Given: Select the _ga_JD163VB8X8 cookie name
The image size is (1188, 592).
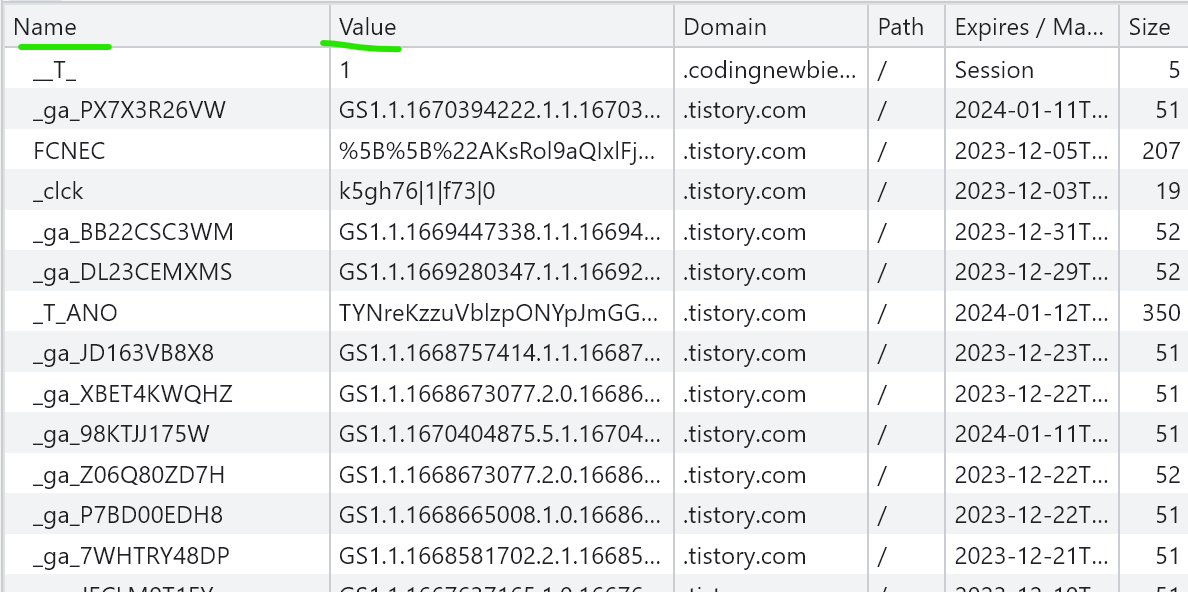Looking at the screenshot, I should coord(123,353).
